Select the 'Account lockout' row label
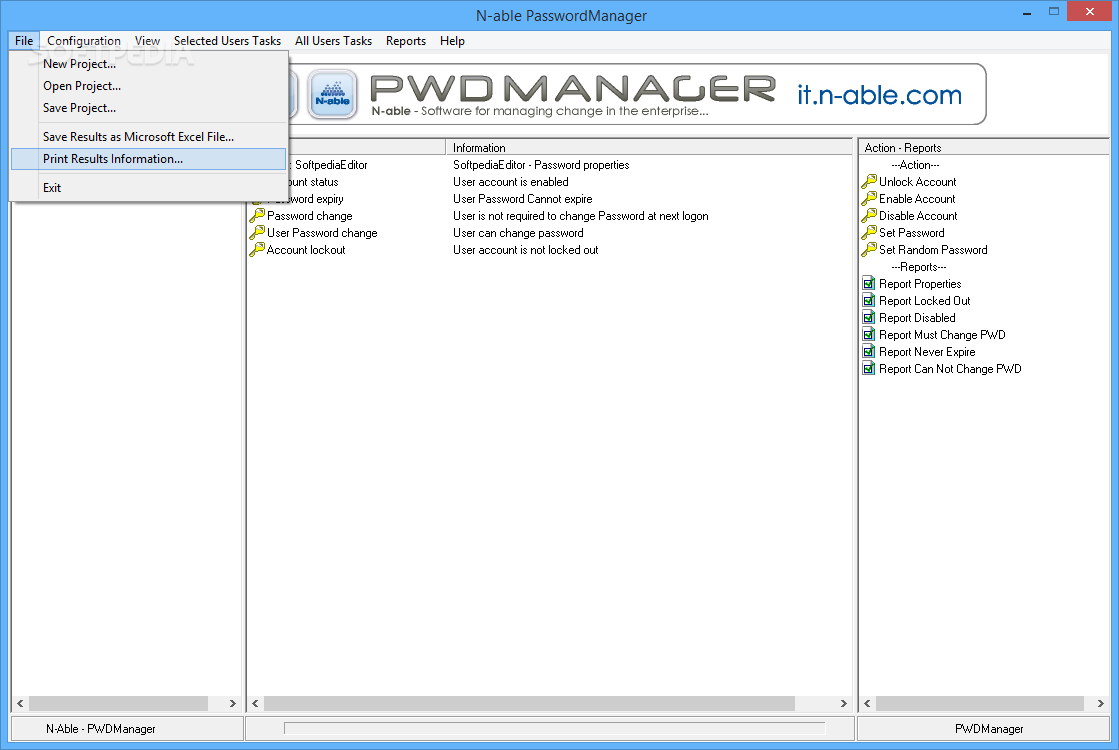1119x750 pixels. (x=306, y=250)
